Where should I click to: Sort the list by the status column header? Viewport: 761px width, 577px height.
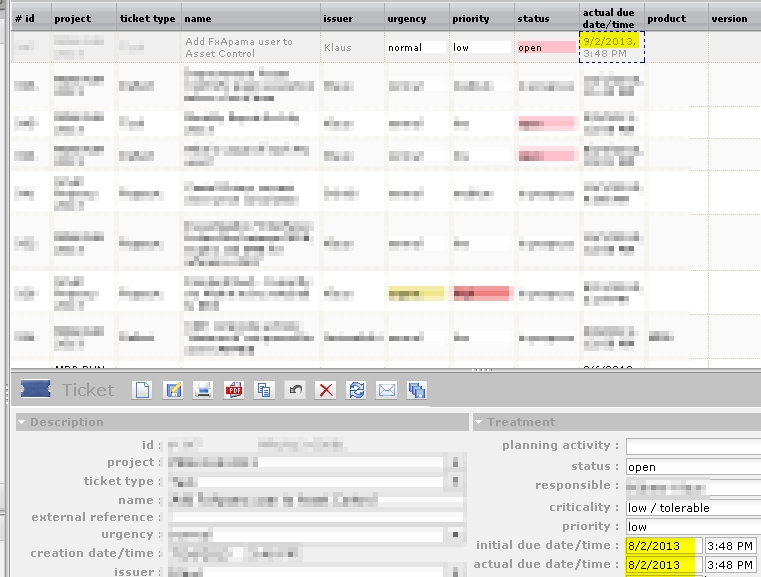533,18
